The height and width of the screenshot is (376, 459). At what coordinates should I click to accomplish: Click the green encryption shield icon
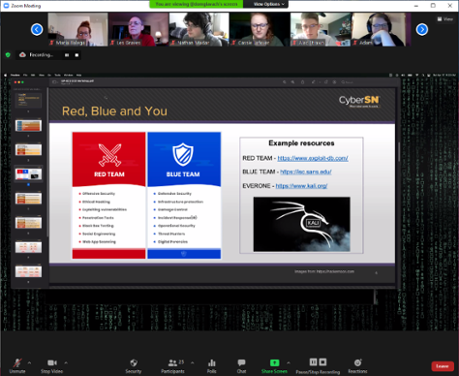[x=8, y=55]
